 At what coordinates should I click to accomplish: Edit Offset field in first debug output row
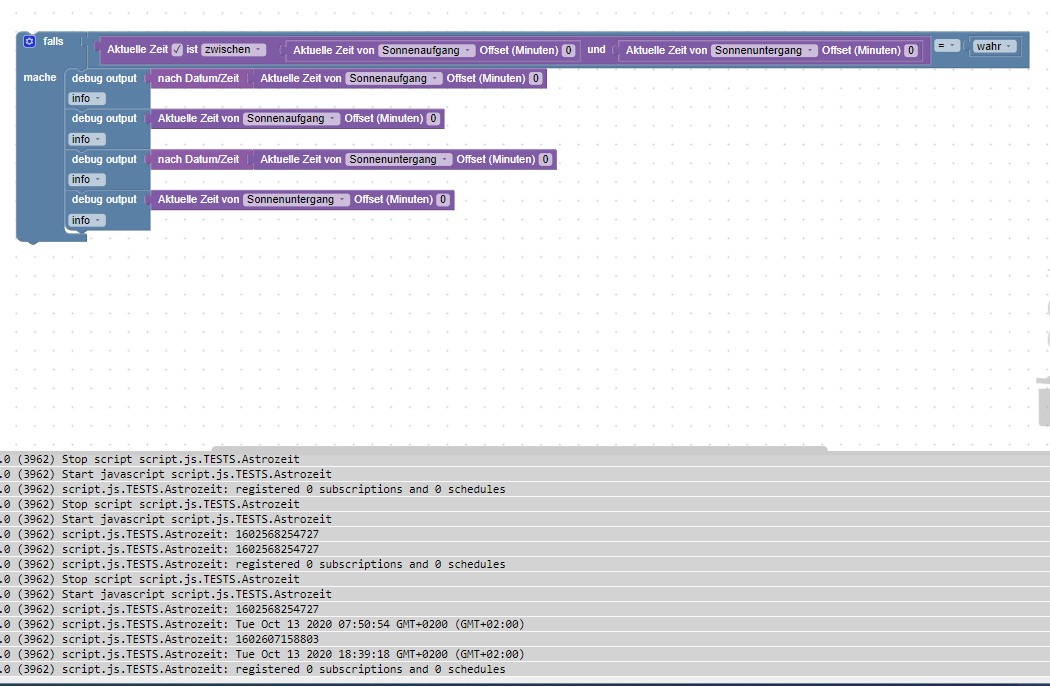click(x=536, y=78)
